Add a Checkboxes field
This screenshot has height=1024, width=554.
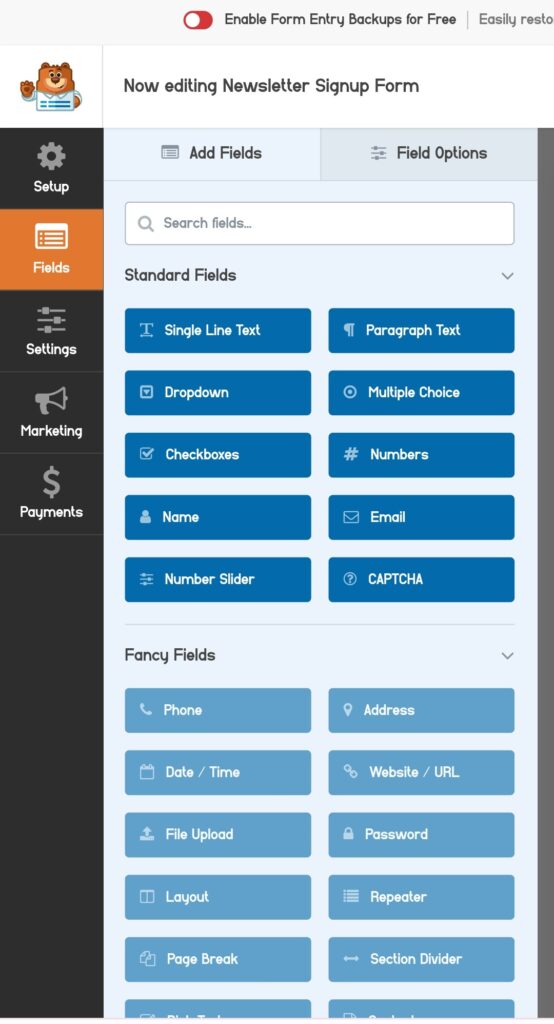click(x=218, y=455)
